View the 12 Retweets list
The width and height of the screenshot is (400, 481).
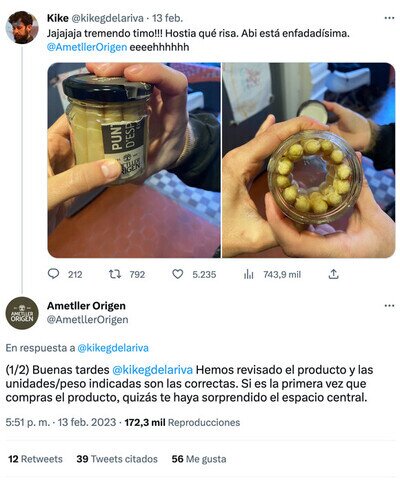coord(35,459)
